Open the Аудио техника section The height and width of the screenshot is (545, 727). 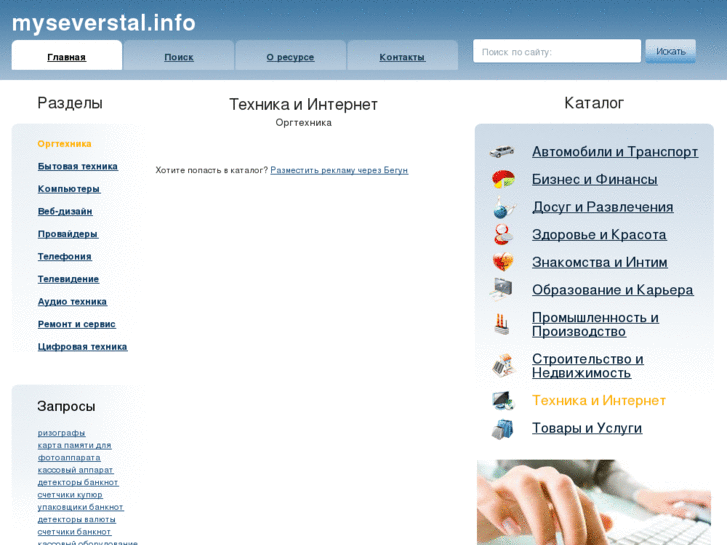72,301
